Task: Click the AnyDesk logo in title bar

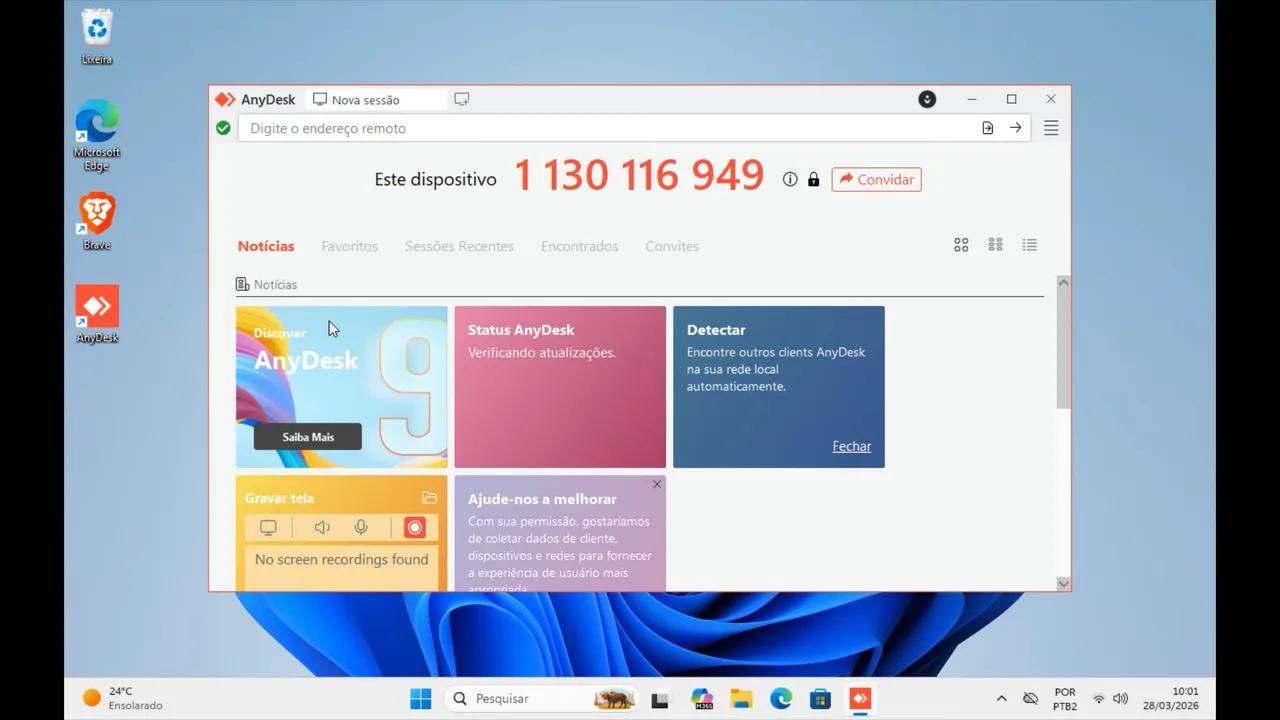Action: point(225,99)
